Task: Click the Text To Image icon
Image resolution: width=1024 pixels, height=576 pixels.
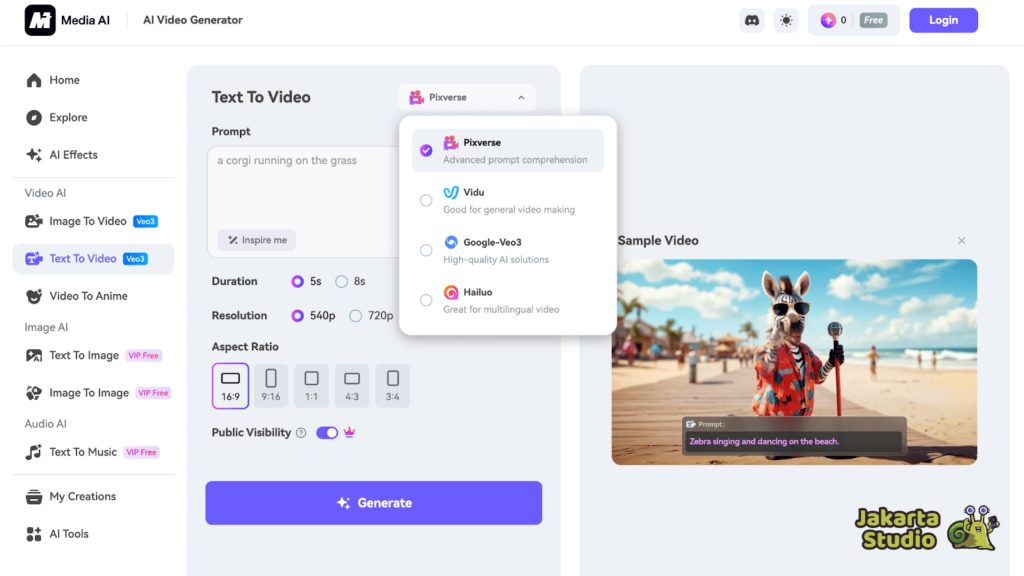Action: (x=34, y=355)
